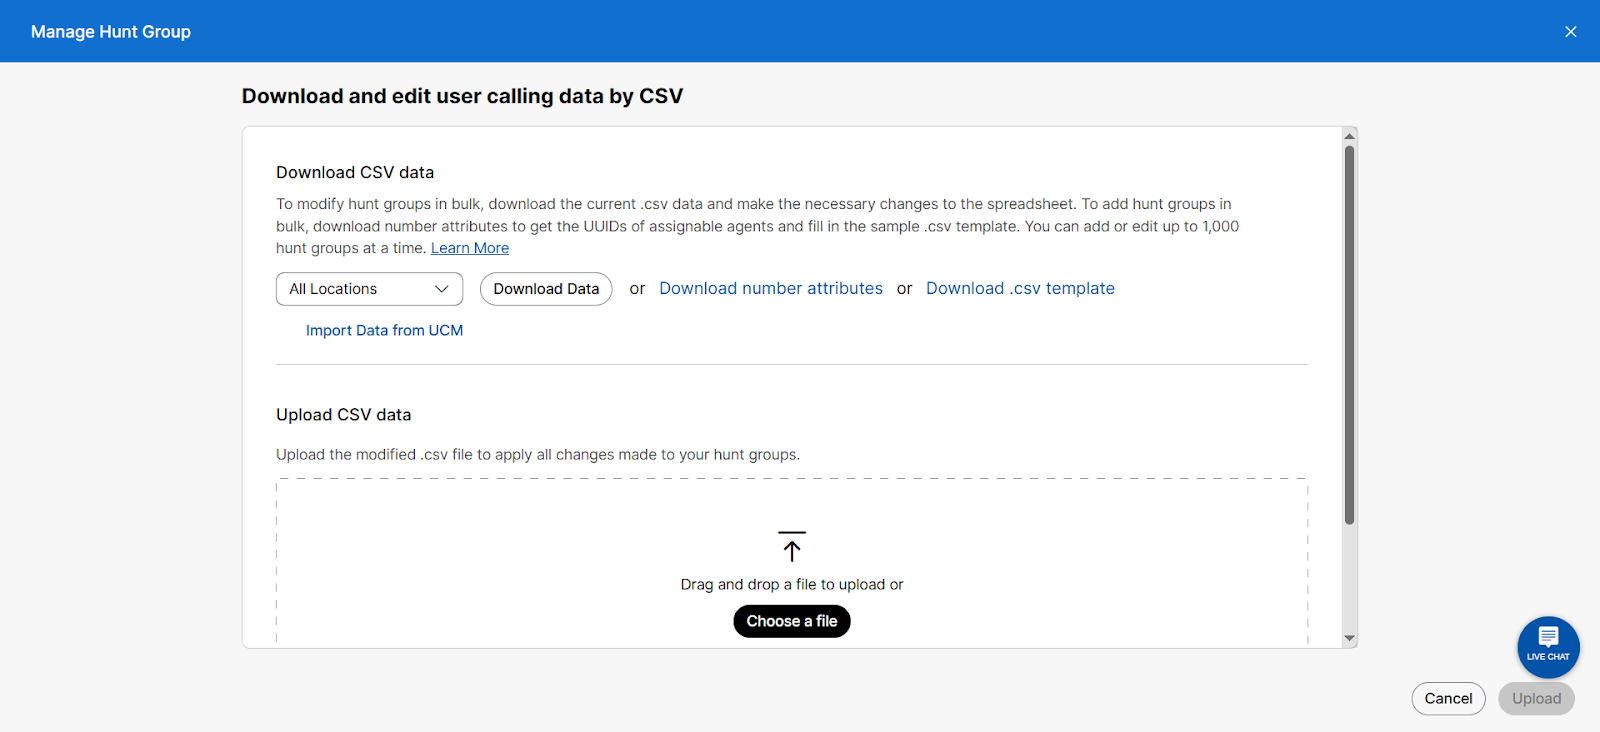Click the upload arrow icon
1600x732 pixels.
(792, 546)
